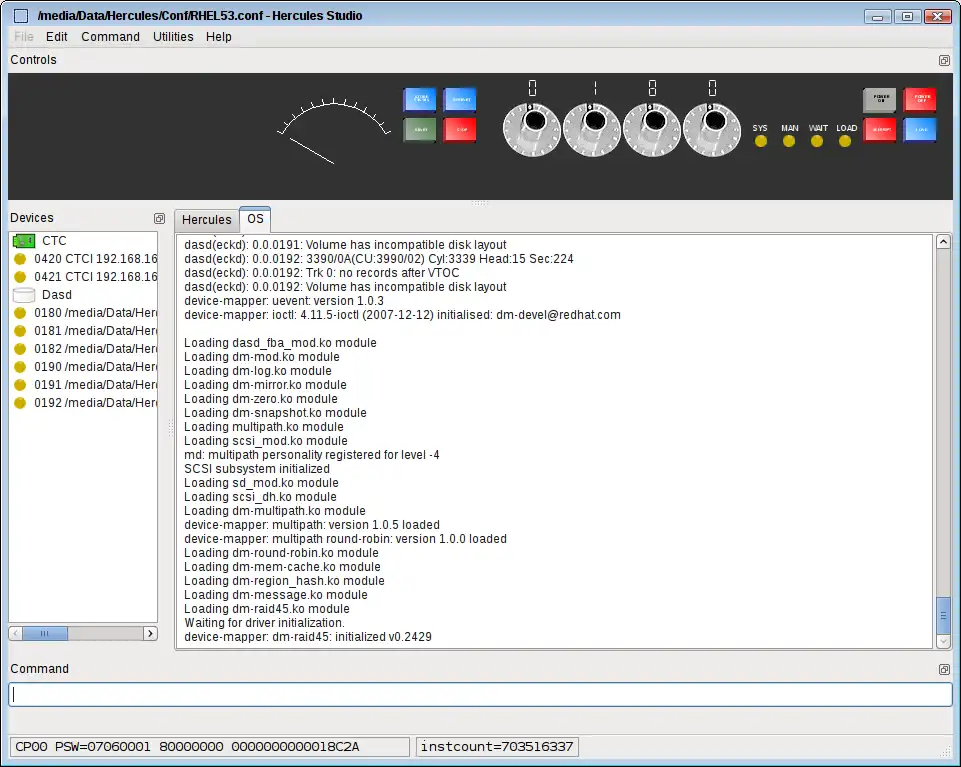Click the red Interrupt button
961x767 pixels.
[879, 129]
